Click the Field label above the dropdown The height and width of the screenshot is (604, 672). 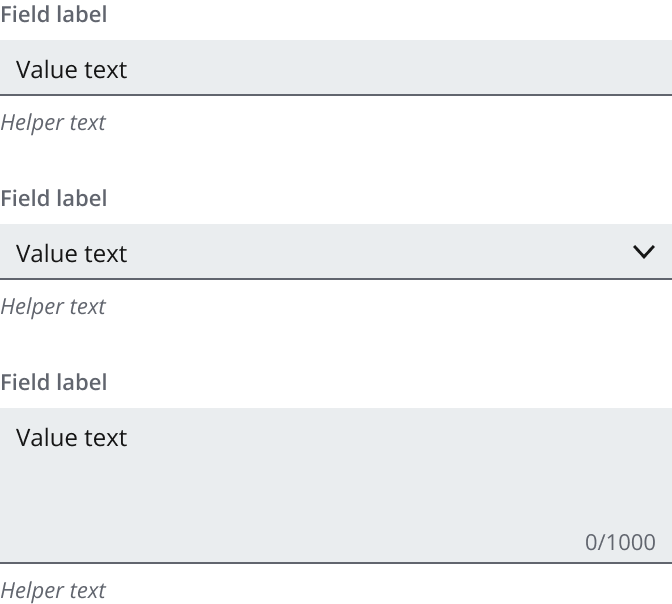[x=54, y=199]
